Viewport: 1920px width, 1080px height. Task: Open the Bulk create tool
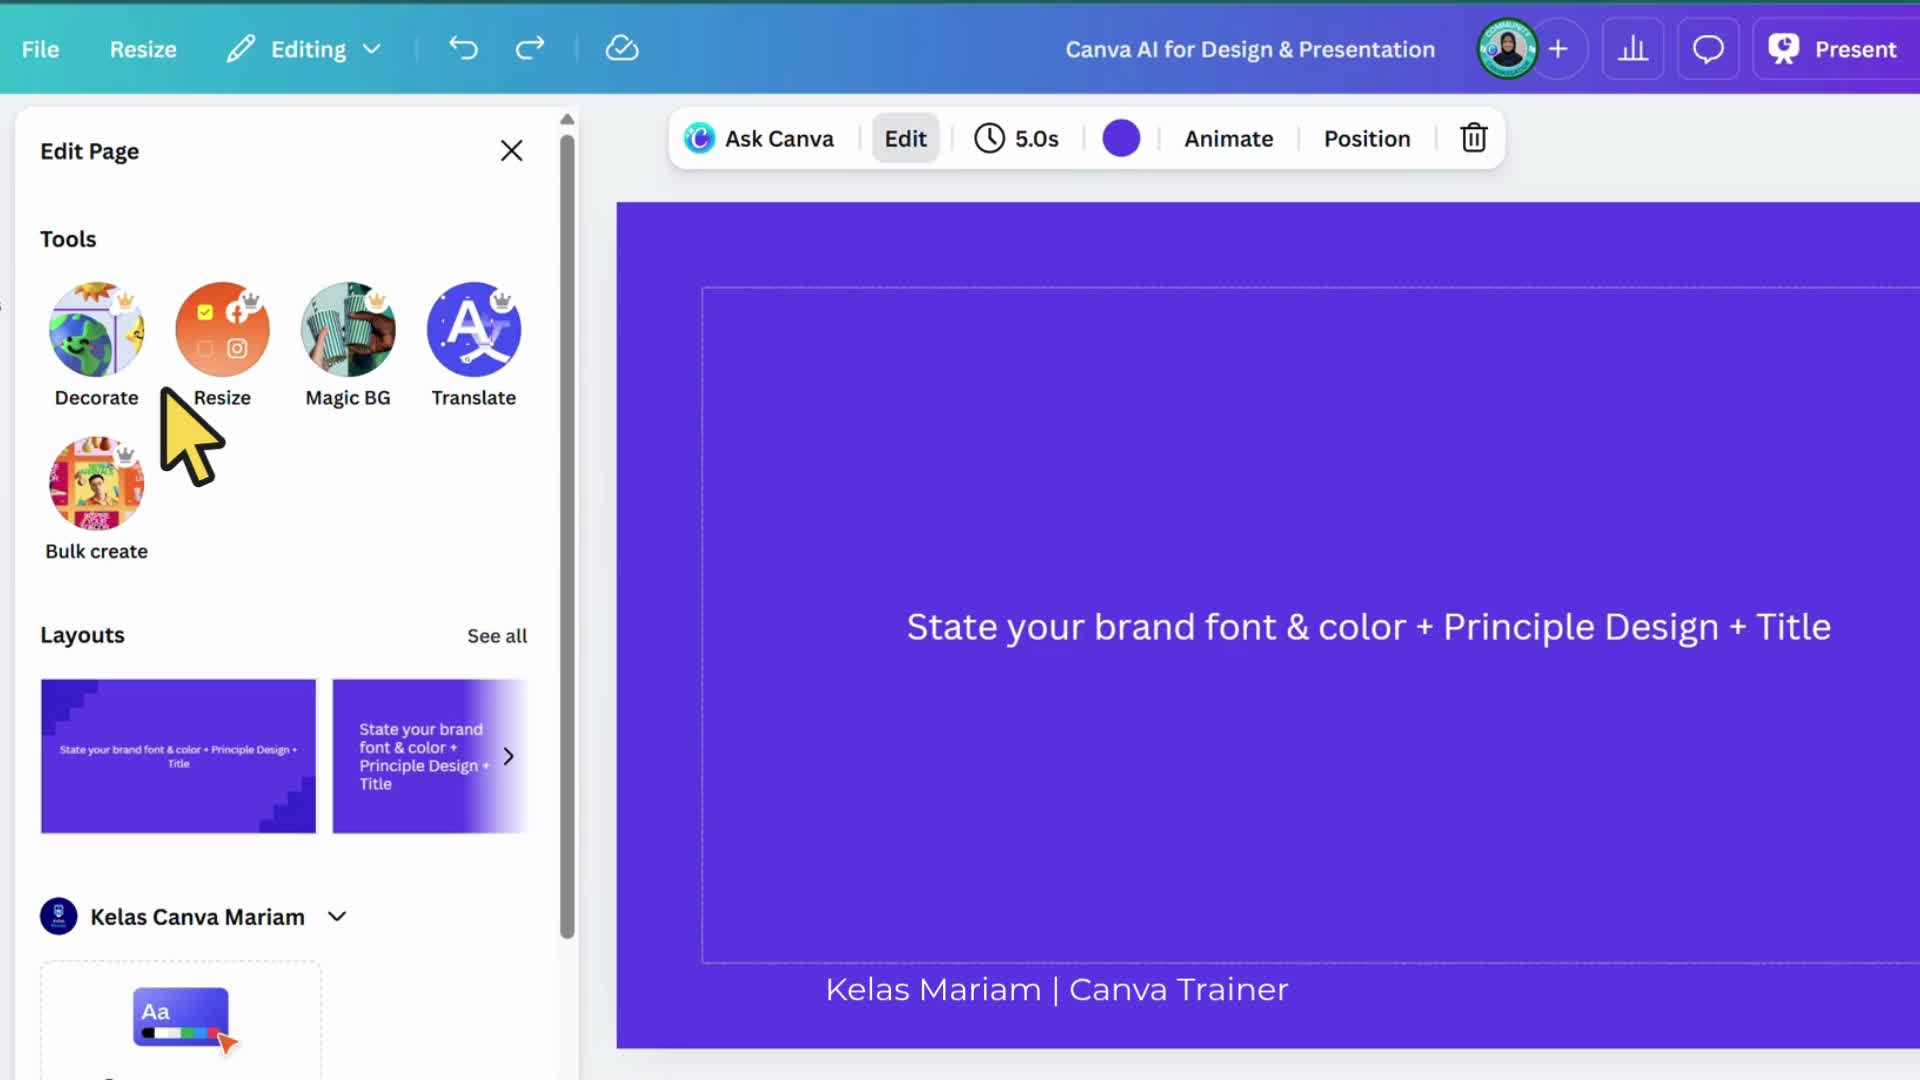[96, 499]
